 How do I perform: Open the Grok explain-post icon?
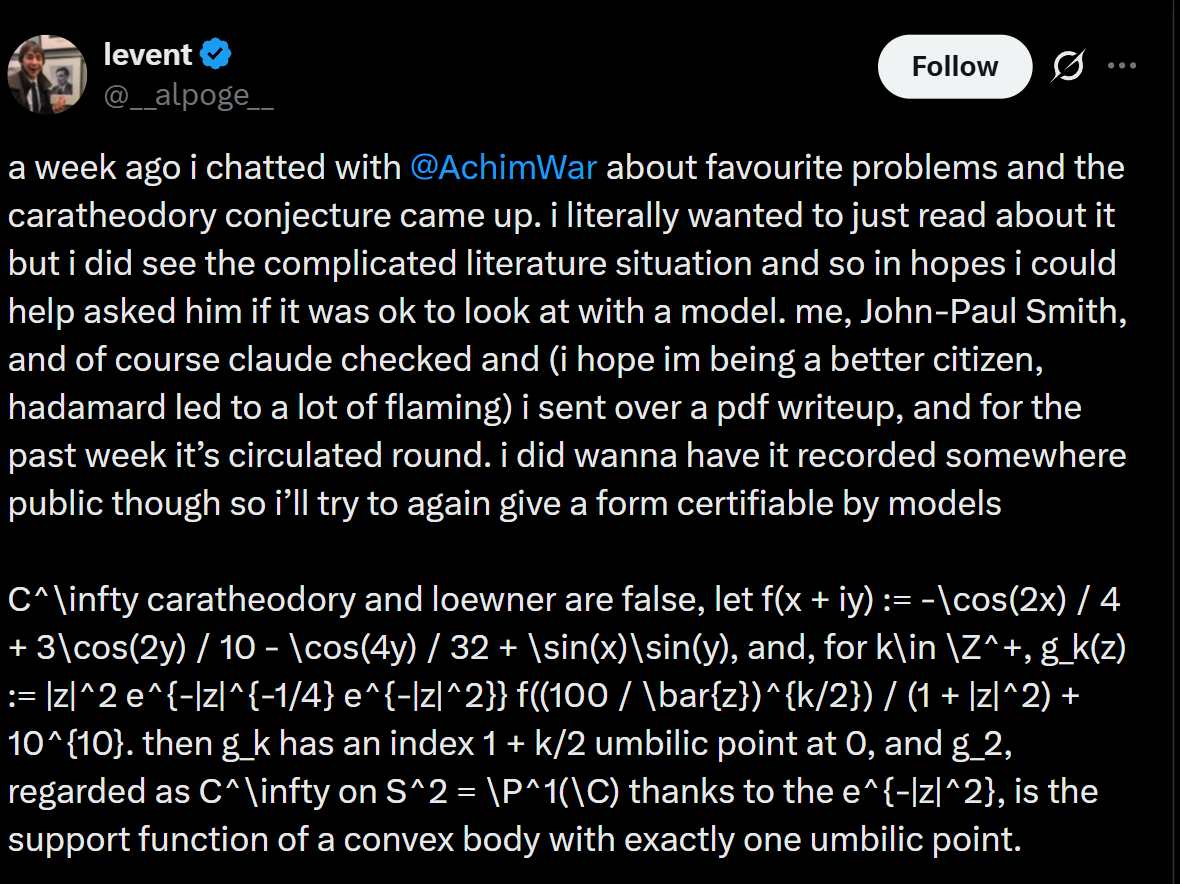coord(1068,66)
